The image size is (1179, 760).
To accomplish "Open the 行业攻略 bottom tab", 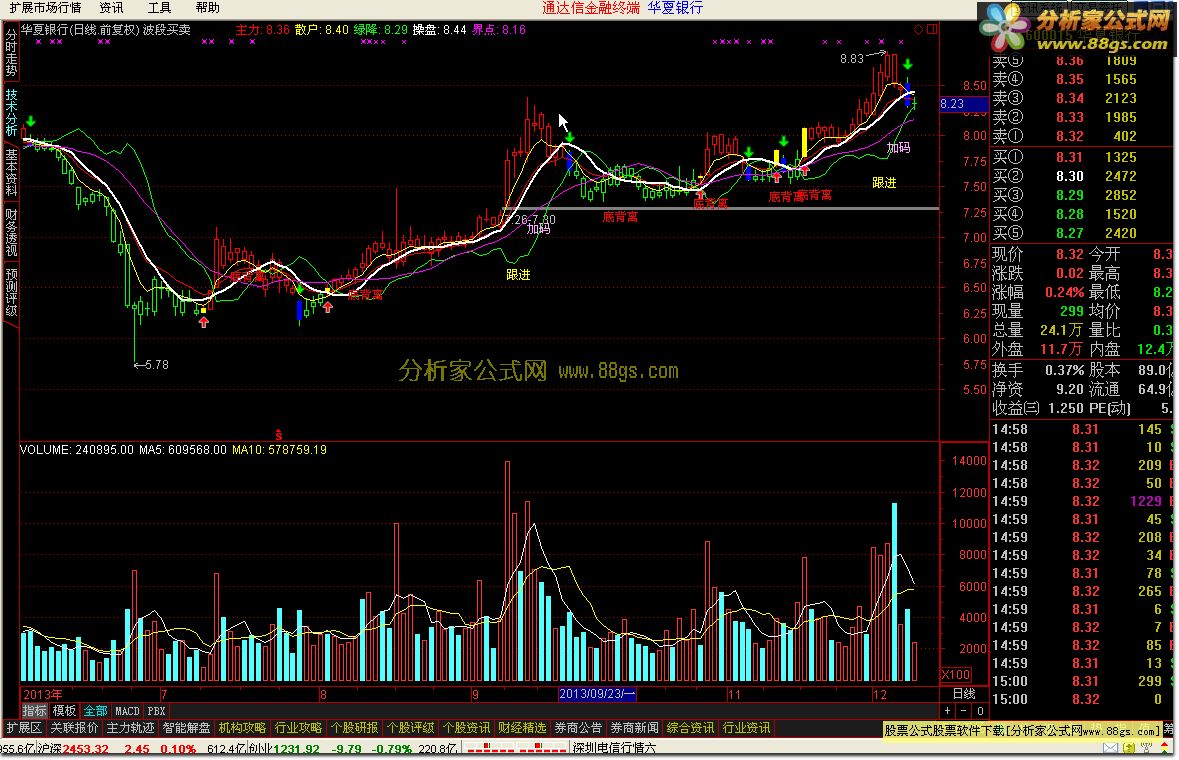I will pos(298,728).
